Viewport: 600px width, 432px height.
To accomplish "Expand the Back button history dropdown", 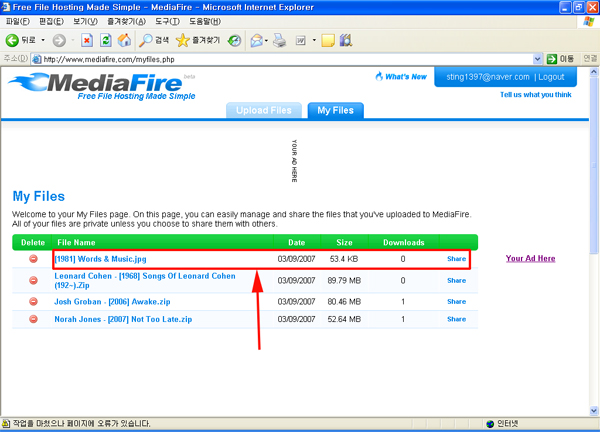I will tap(43, 40).
